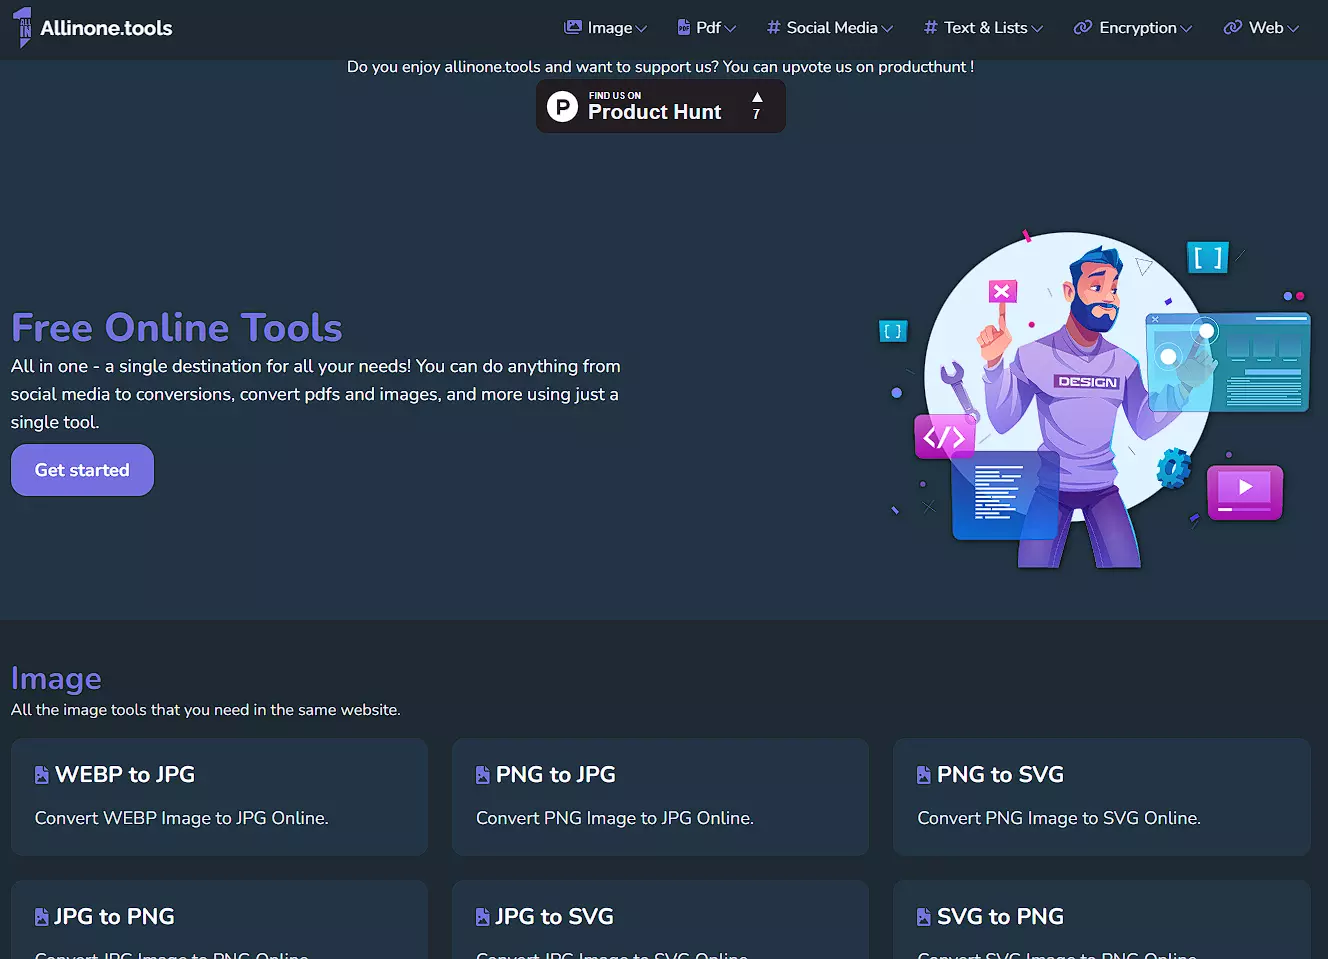Click the Allinone.tools logo icon

tap(22, 28)
